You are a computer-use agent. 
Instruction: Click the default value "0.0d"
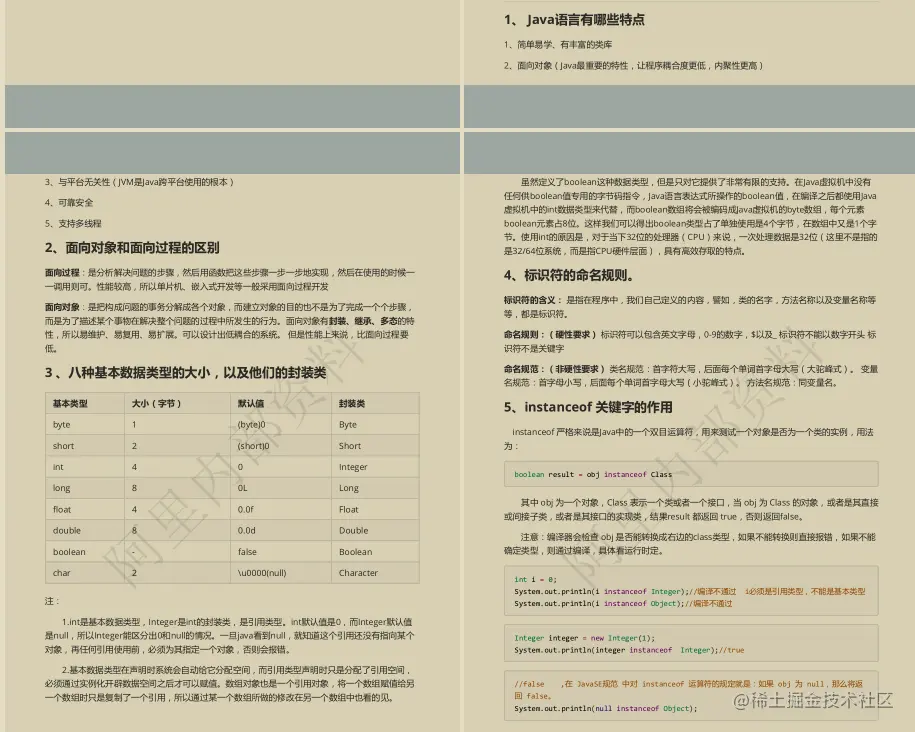pos(246,531)
